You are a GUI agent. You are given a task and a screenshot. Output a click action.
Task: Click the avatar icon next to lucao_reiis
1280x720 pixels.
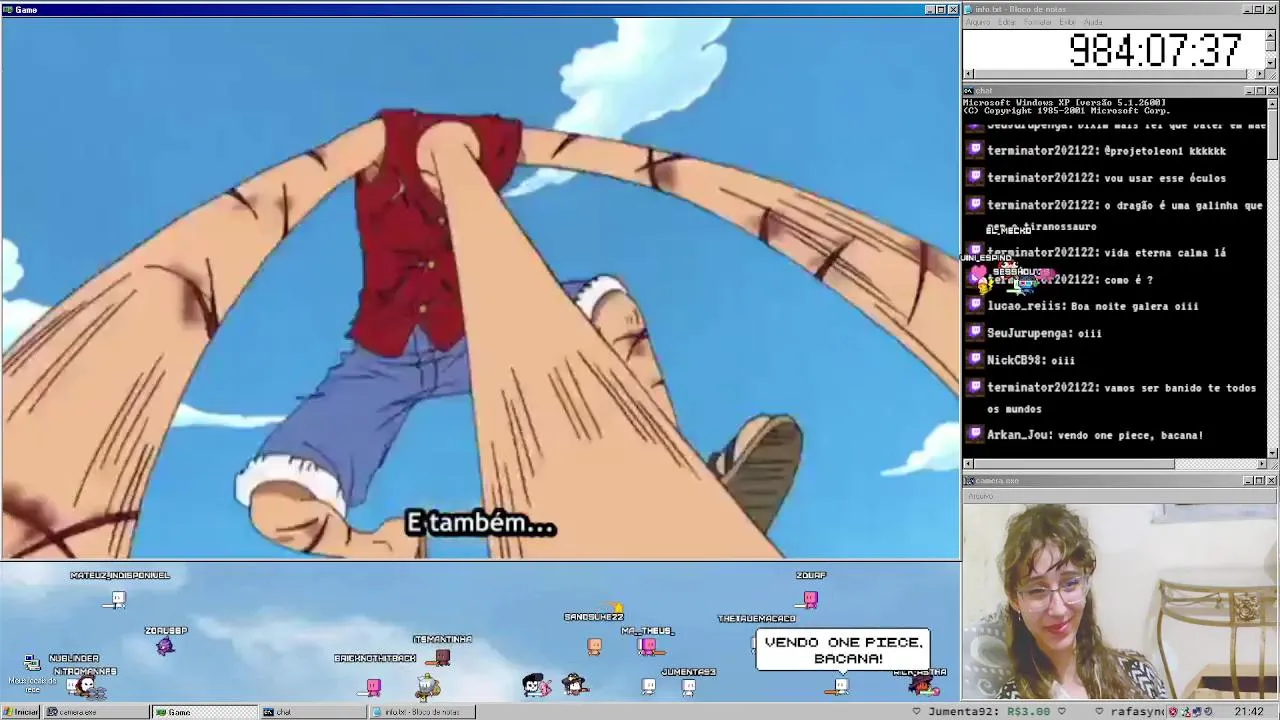click(x=975, y=305)
